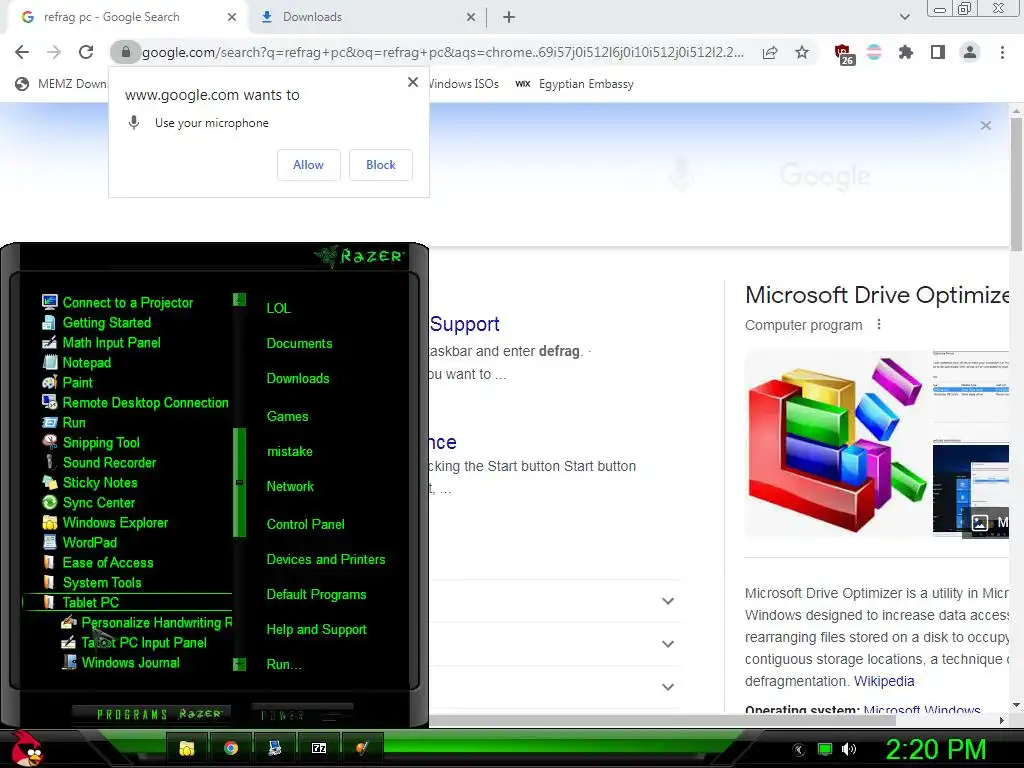This screenshot has height=768, width=1024.
Task: Open Devices and Printers
Action: [x=325, y=560]
